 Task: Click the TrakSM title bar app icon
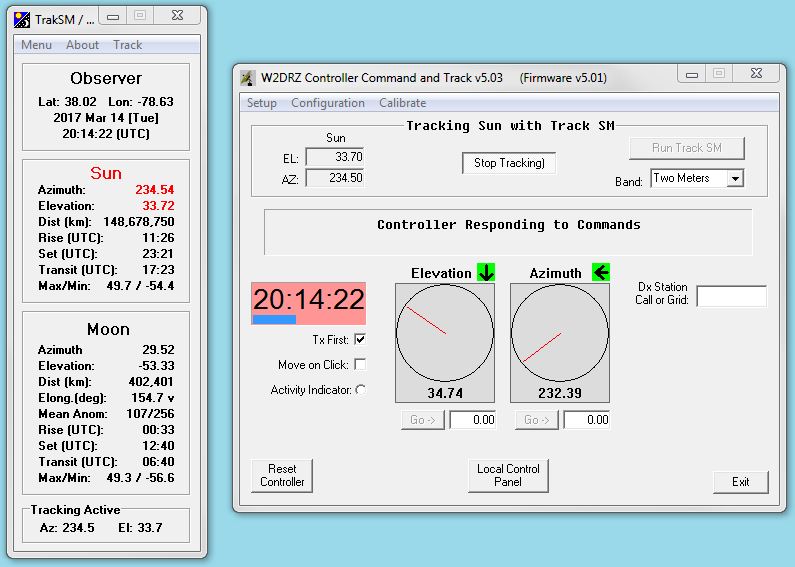click(22, 17)
